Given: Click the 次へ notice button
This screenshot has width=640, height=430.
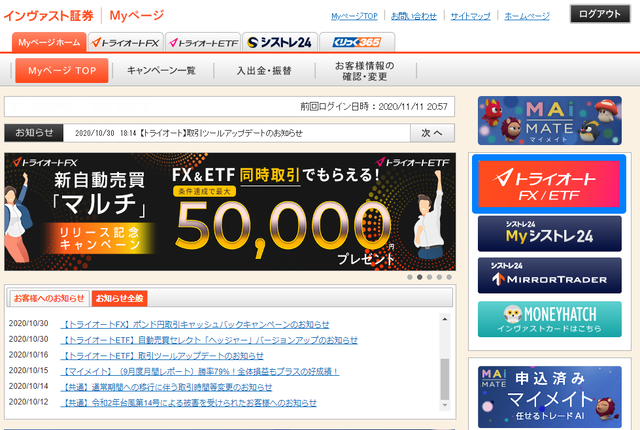Looking at the screenshot, I should 432,133.
